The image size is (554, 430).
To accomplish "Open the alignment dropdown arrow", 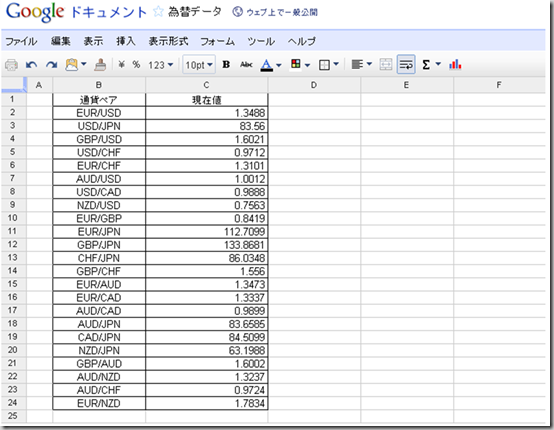I will pyautogui.click(x=370, y=64).
